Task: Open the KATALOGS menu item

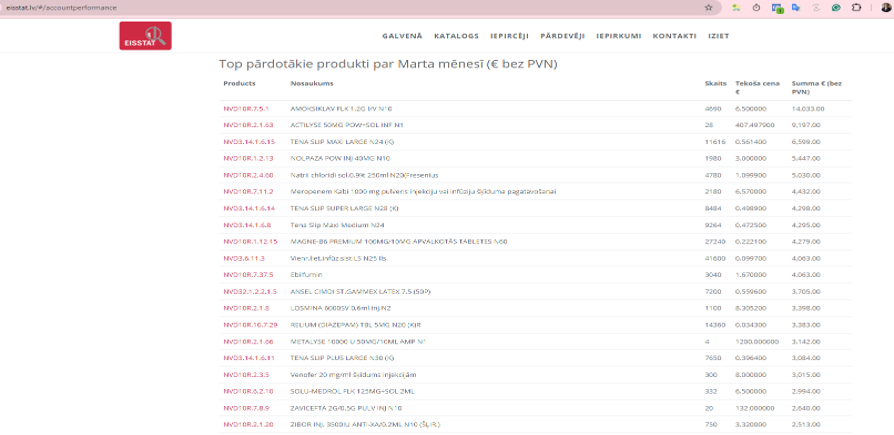Action: coord(456,36)
